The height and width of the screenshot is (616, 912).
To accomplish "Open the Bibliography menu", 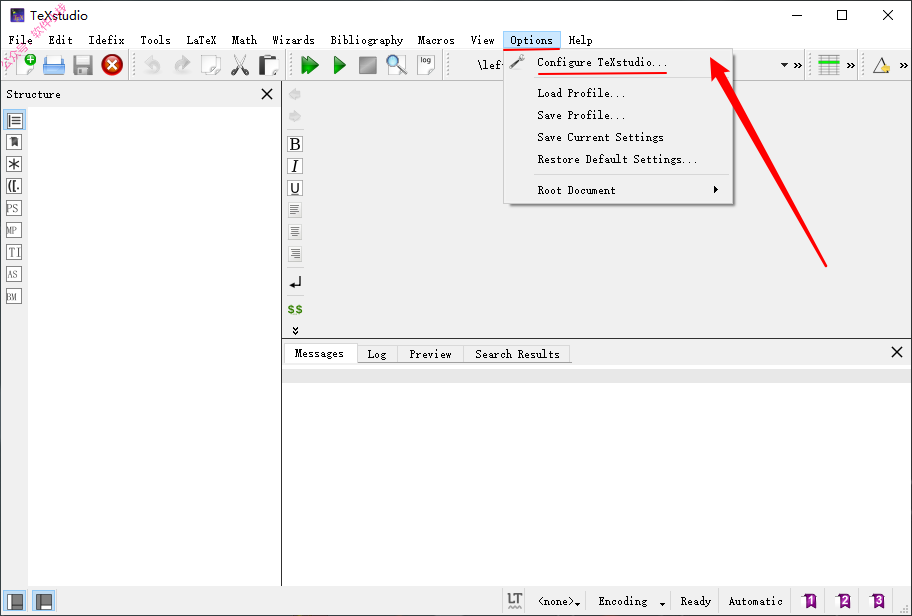I will click(x=366, y=40).
